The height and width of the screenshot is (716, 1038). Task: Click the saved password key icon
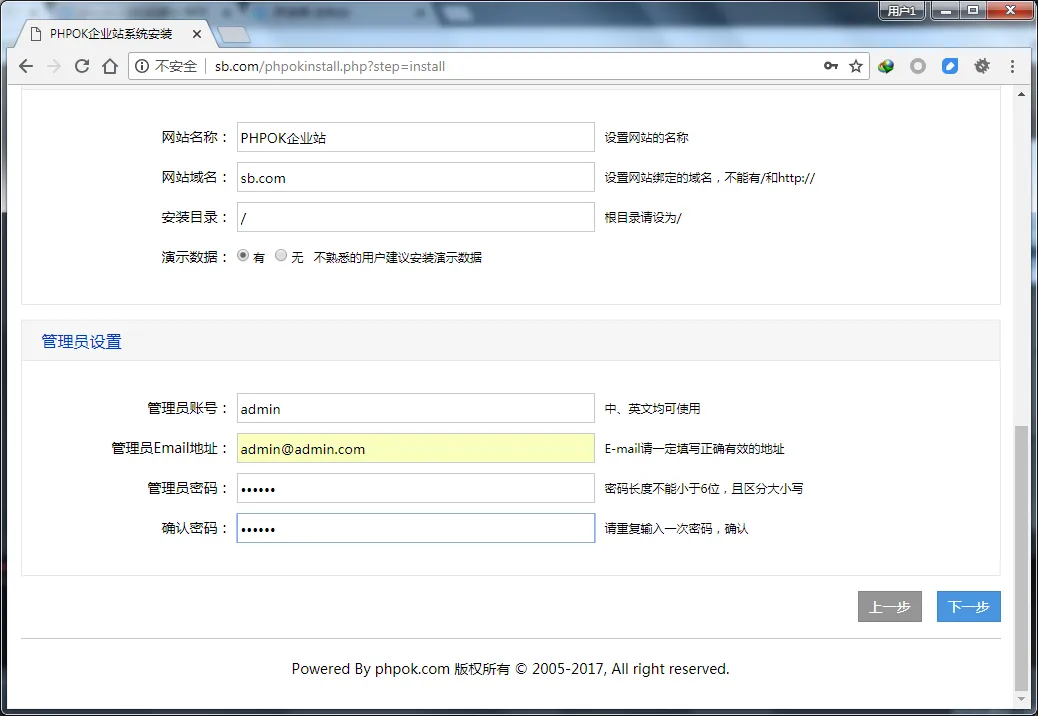coord(830,66)
